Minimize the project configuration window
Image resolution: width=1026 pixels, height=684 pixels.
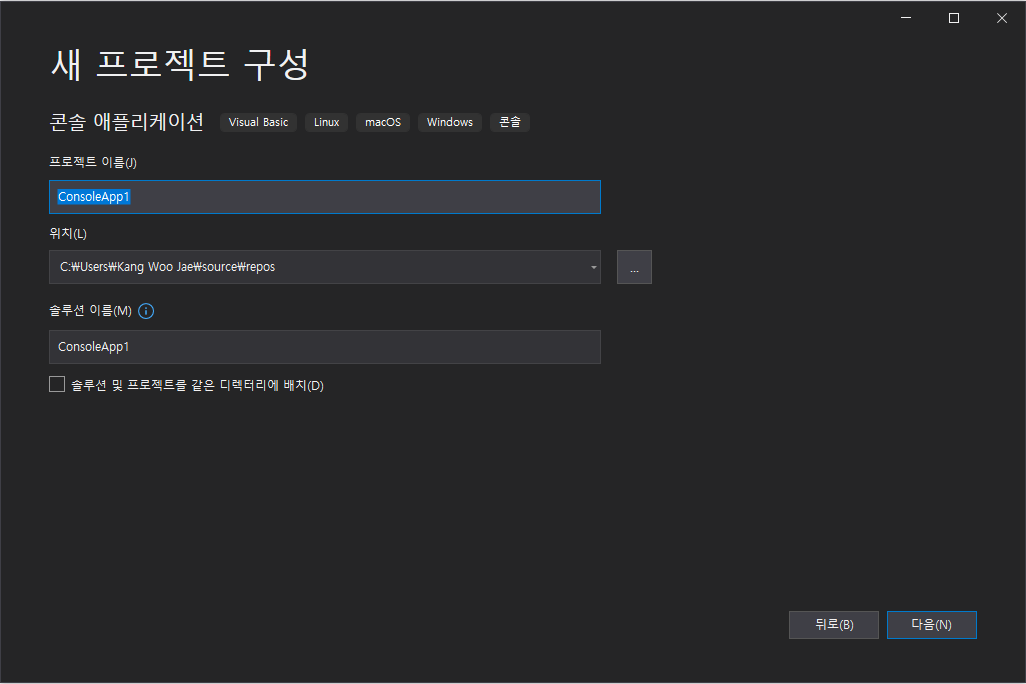(x=906, y=18)
